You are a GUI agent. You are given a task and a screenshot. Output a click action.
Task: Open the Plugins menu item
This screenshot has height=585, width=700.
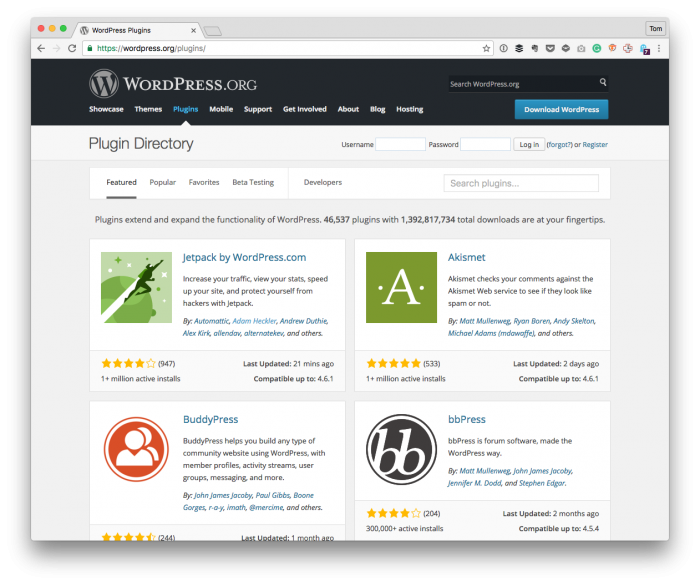(185, 109)
